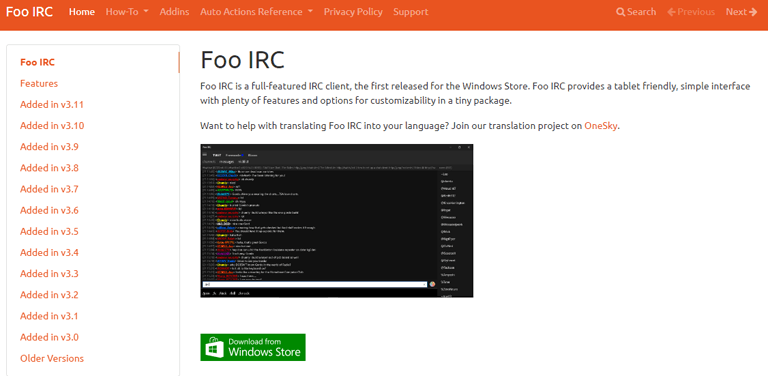Open Added in v3.0 section

tap(49, 337)
